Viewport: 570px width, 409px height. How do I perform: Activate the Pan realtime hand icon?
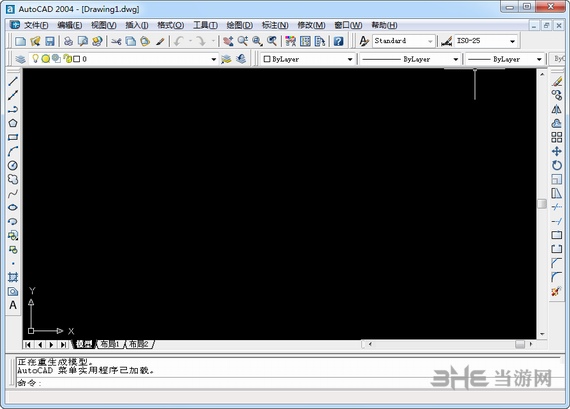tap(228, 41)
